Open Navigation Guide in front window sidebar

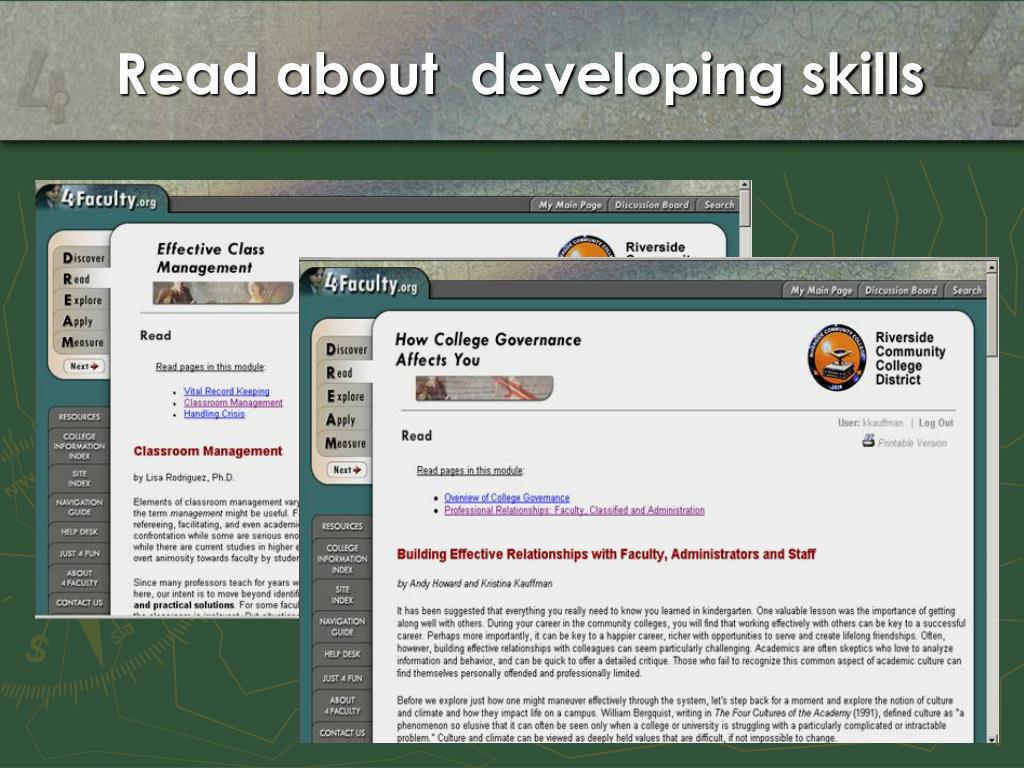(x=342, y=626)
